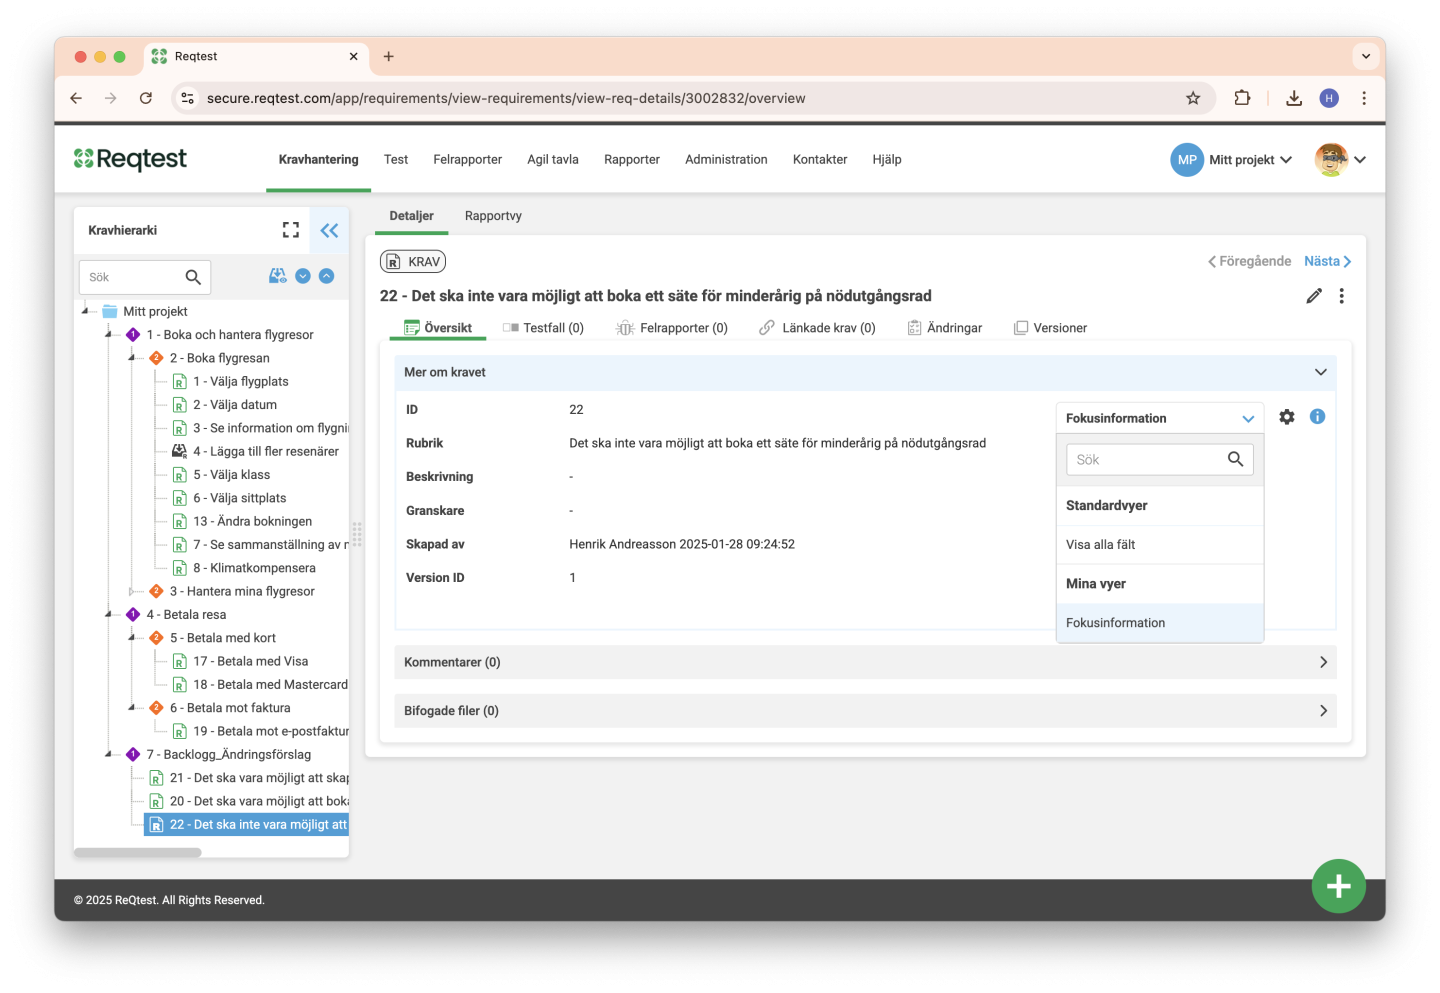The width and height of the screenshot is (1440, 993).
Task: Go back in browser history
Action: tap(76, 98)
